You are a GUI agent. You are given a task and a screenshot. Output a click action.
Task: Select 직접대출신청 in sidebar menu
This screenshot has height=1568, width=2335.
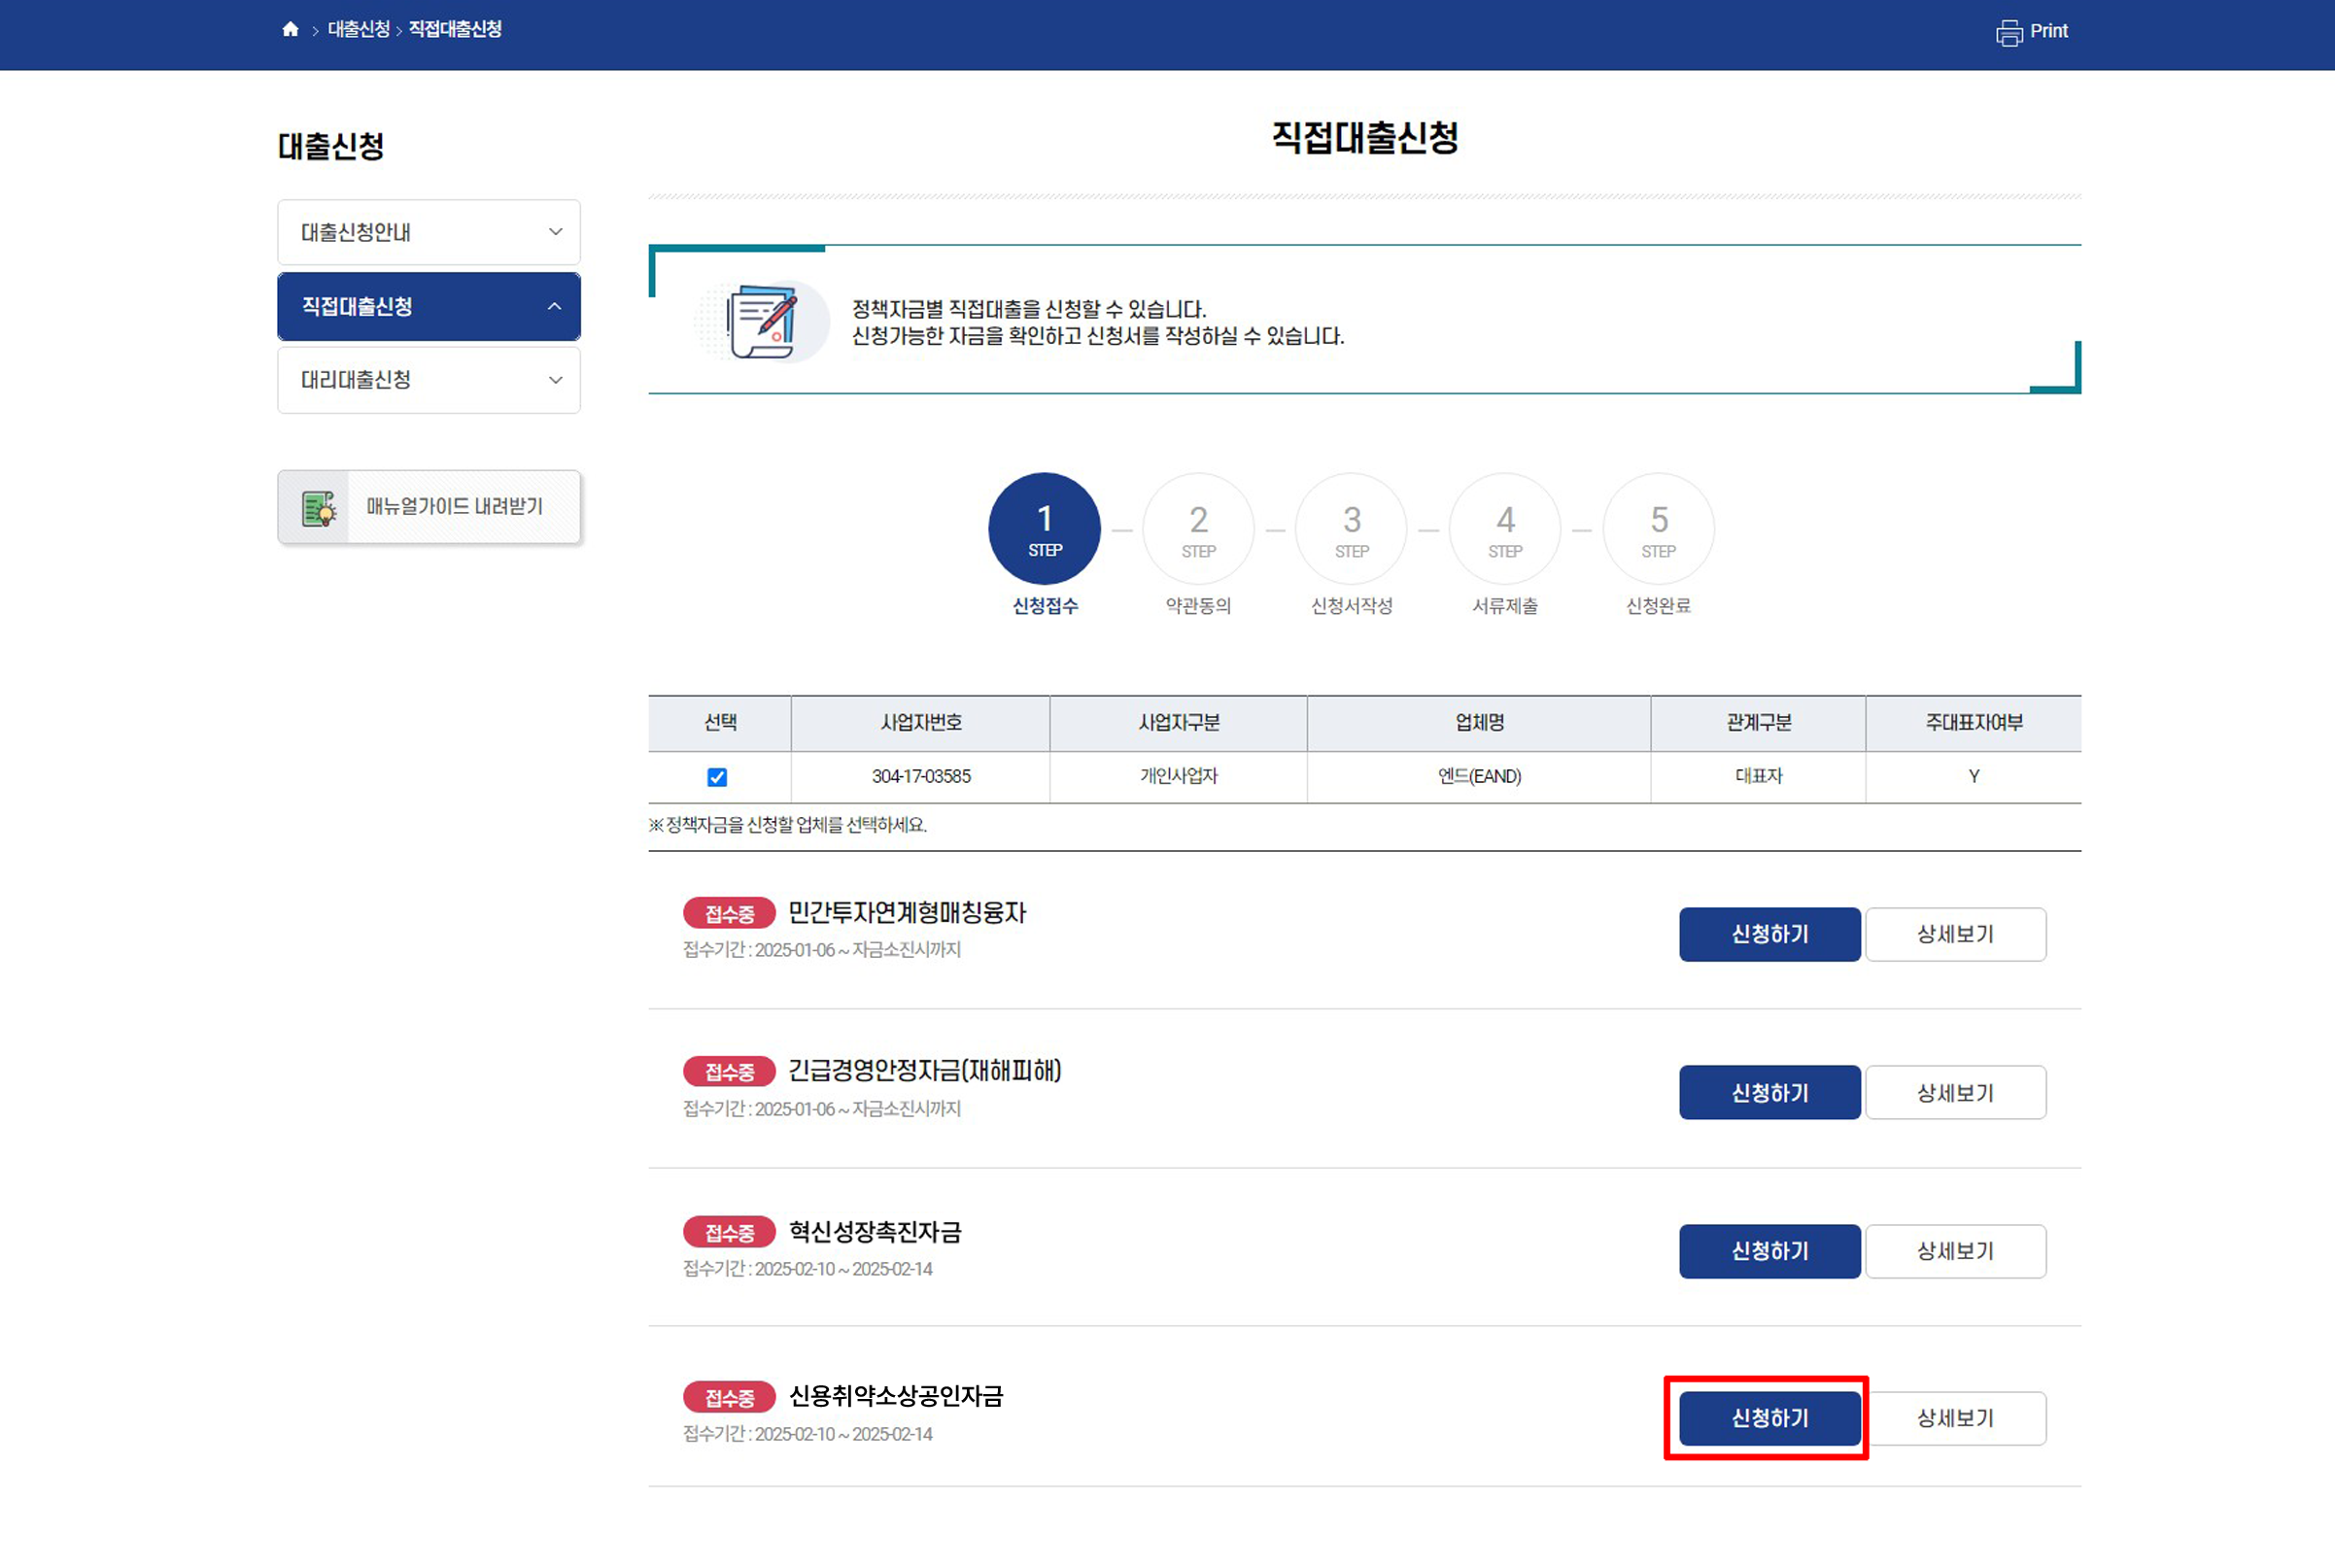tap(357, 306)
